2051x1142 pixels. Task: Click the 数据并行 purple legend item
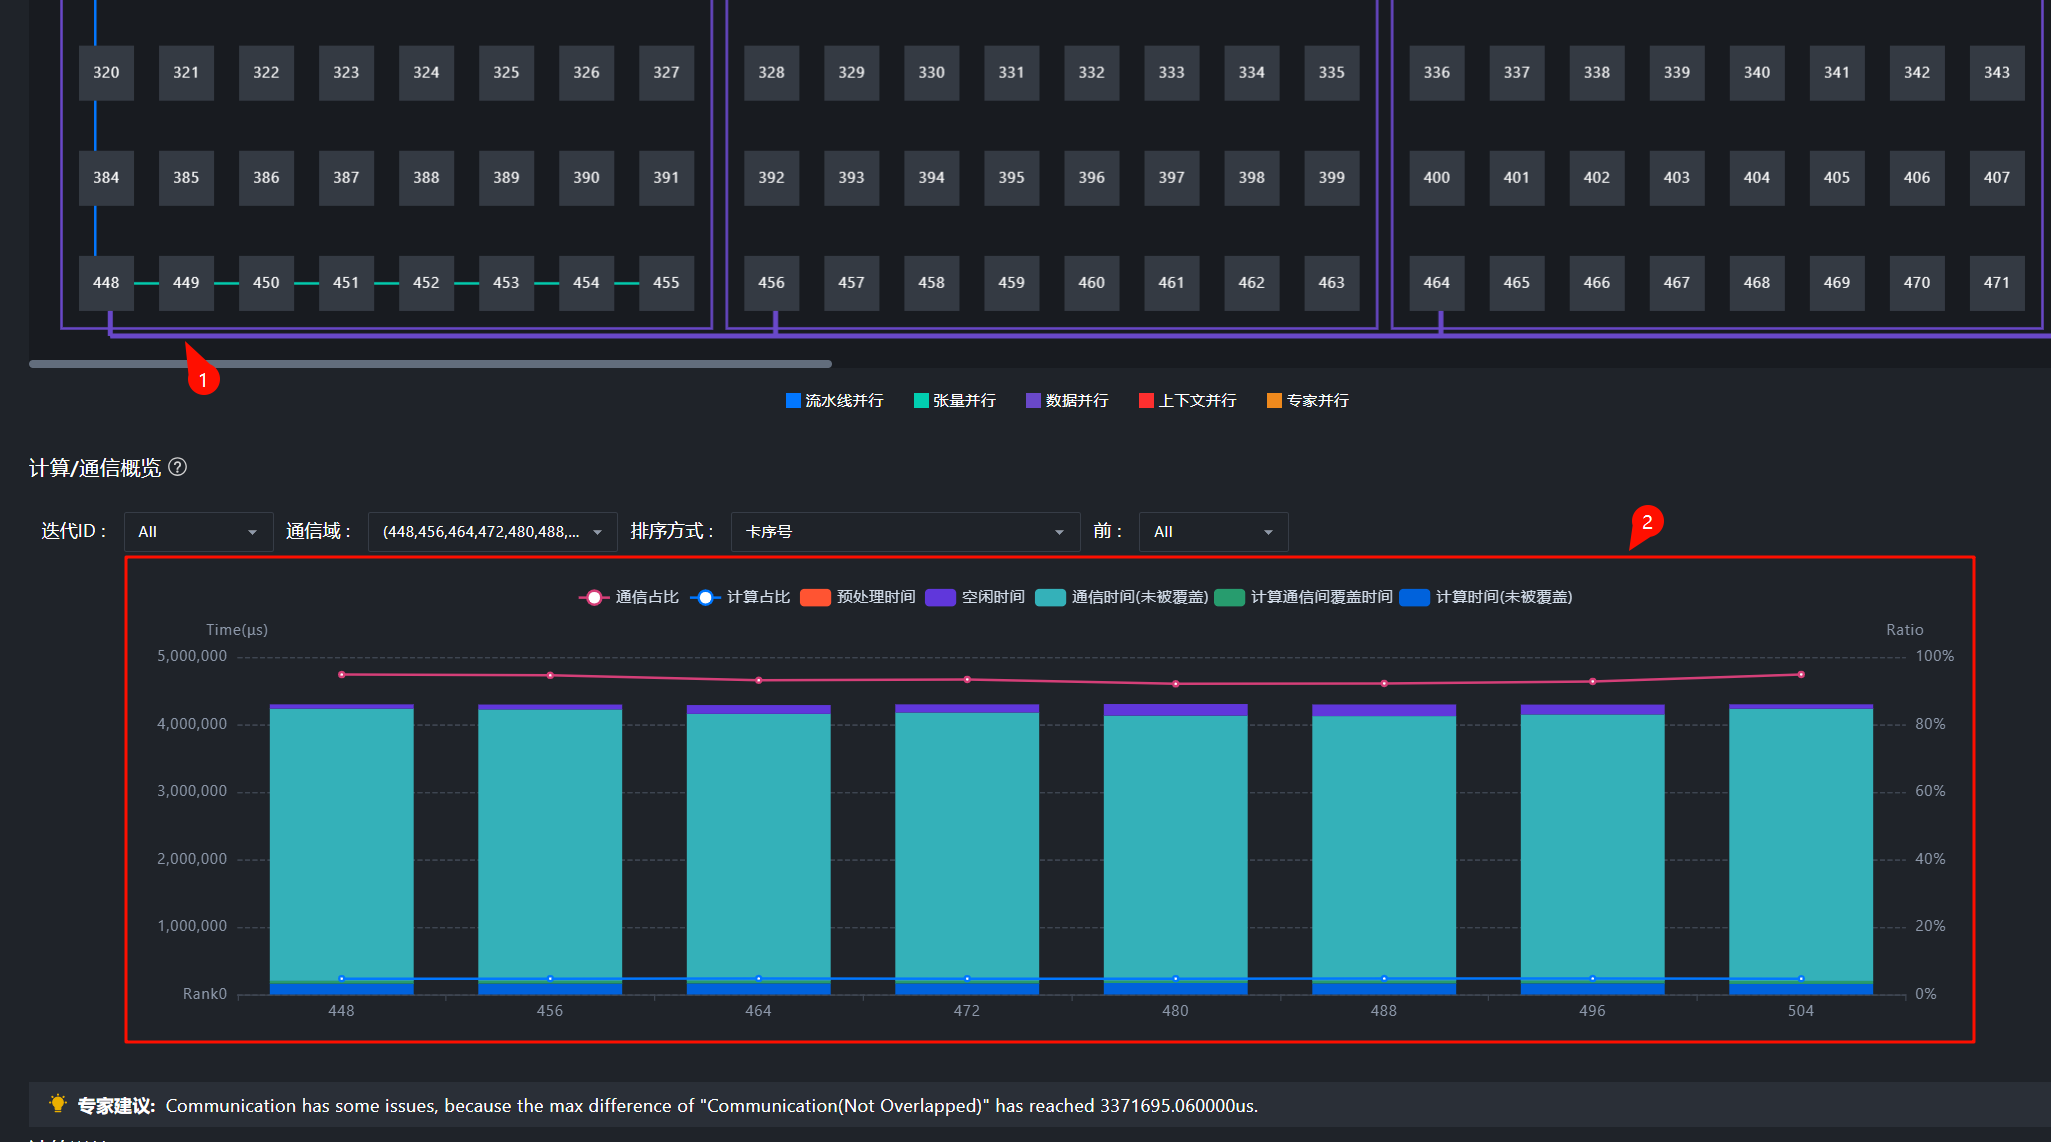[1067, 401]
